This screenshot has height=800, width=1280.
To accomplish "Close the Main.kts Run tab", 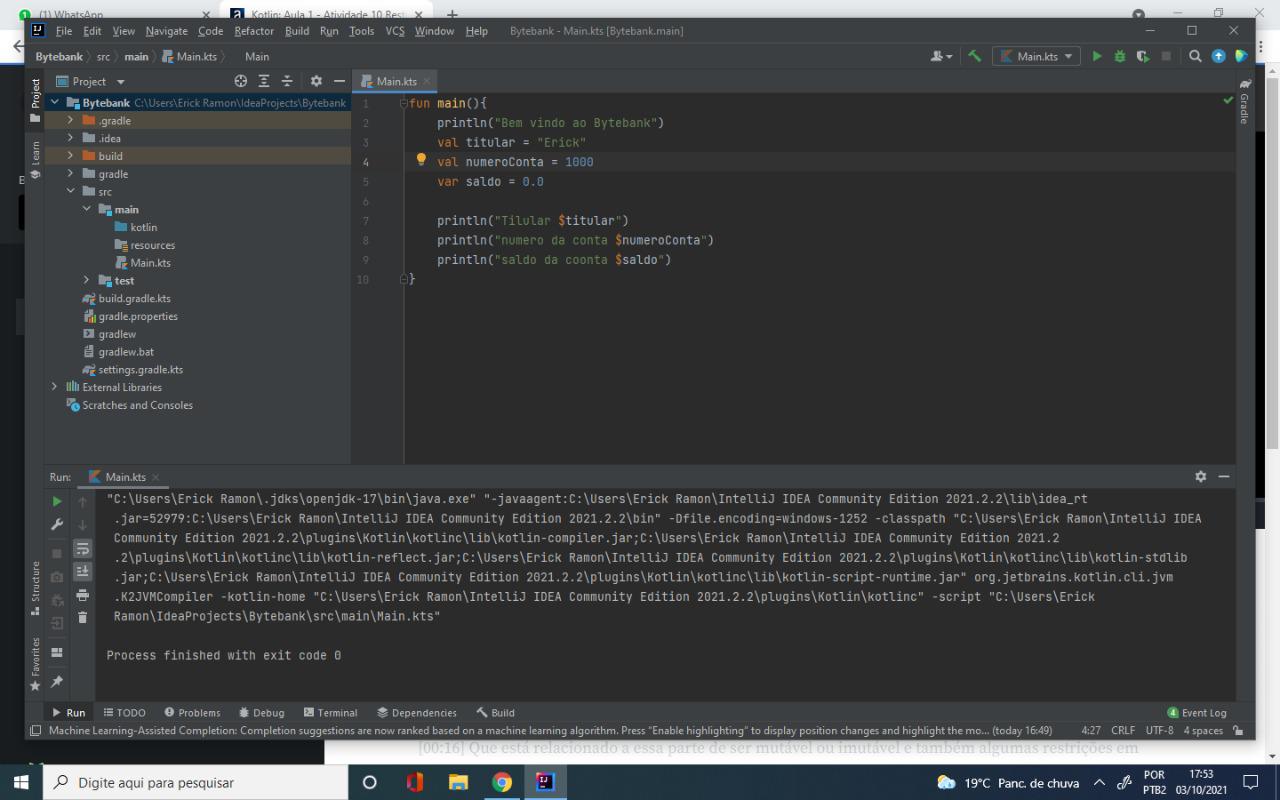I will 156,477.
